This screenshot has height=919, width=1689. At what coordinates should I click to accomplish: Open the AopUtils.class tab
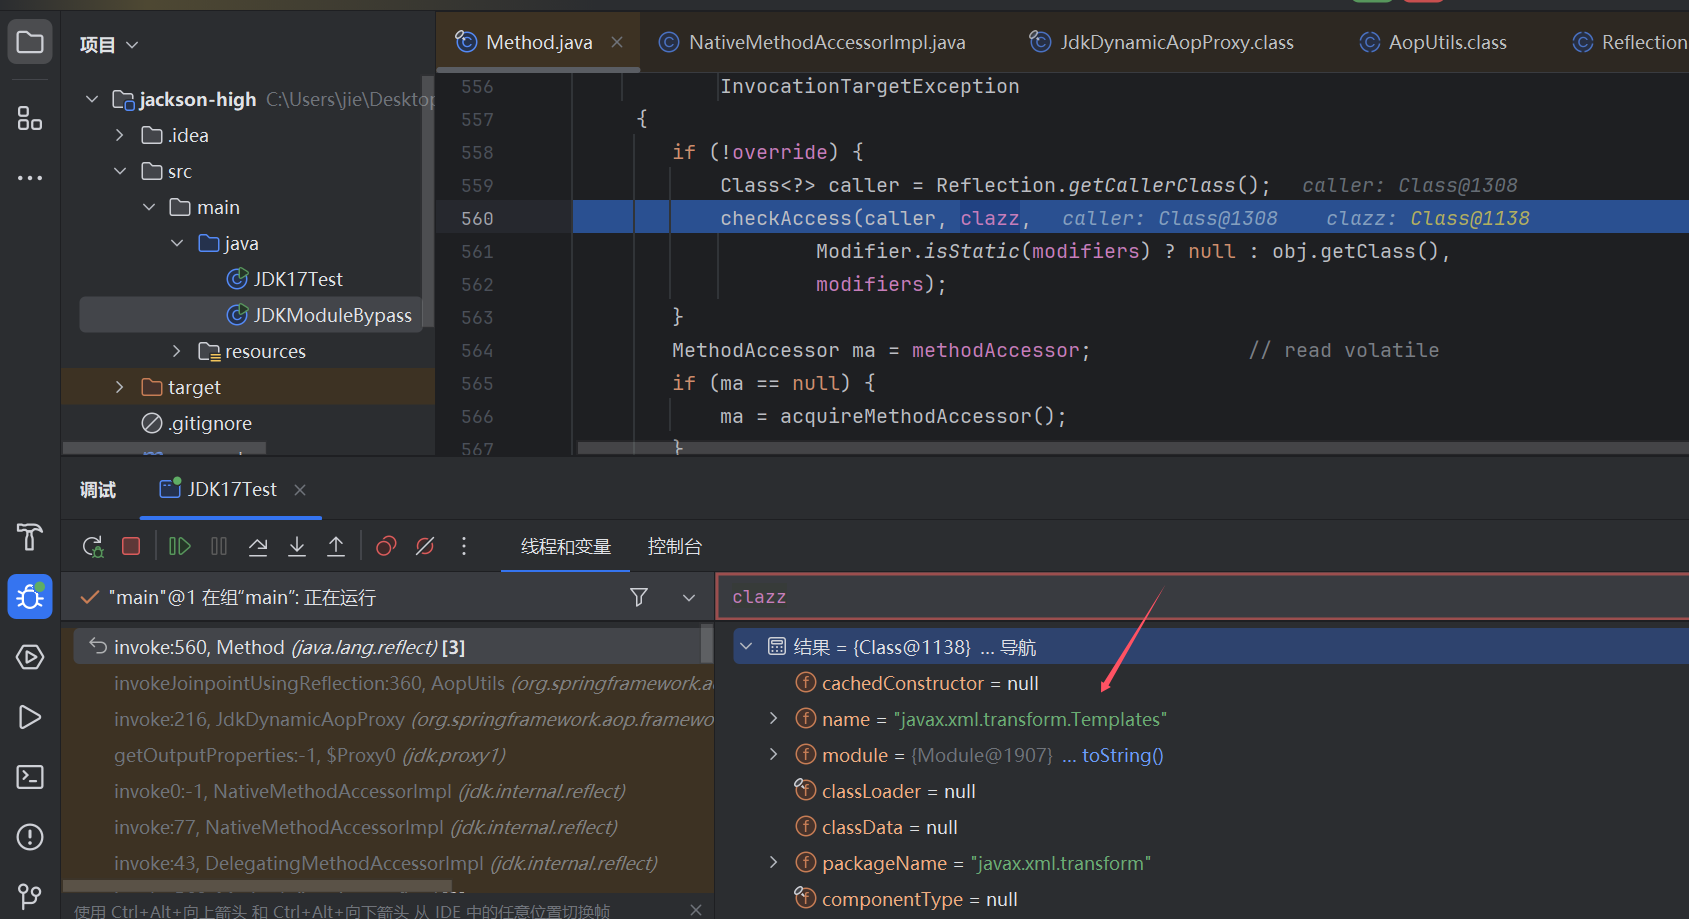click(1433, 42)
